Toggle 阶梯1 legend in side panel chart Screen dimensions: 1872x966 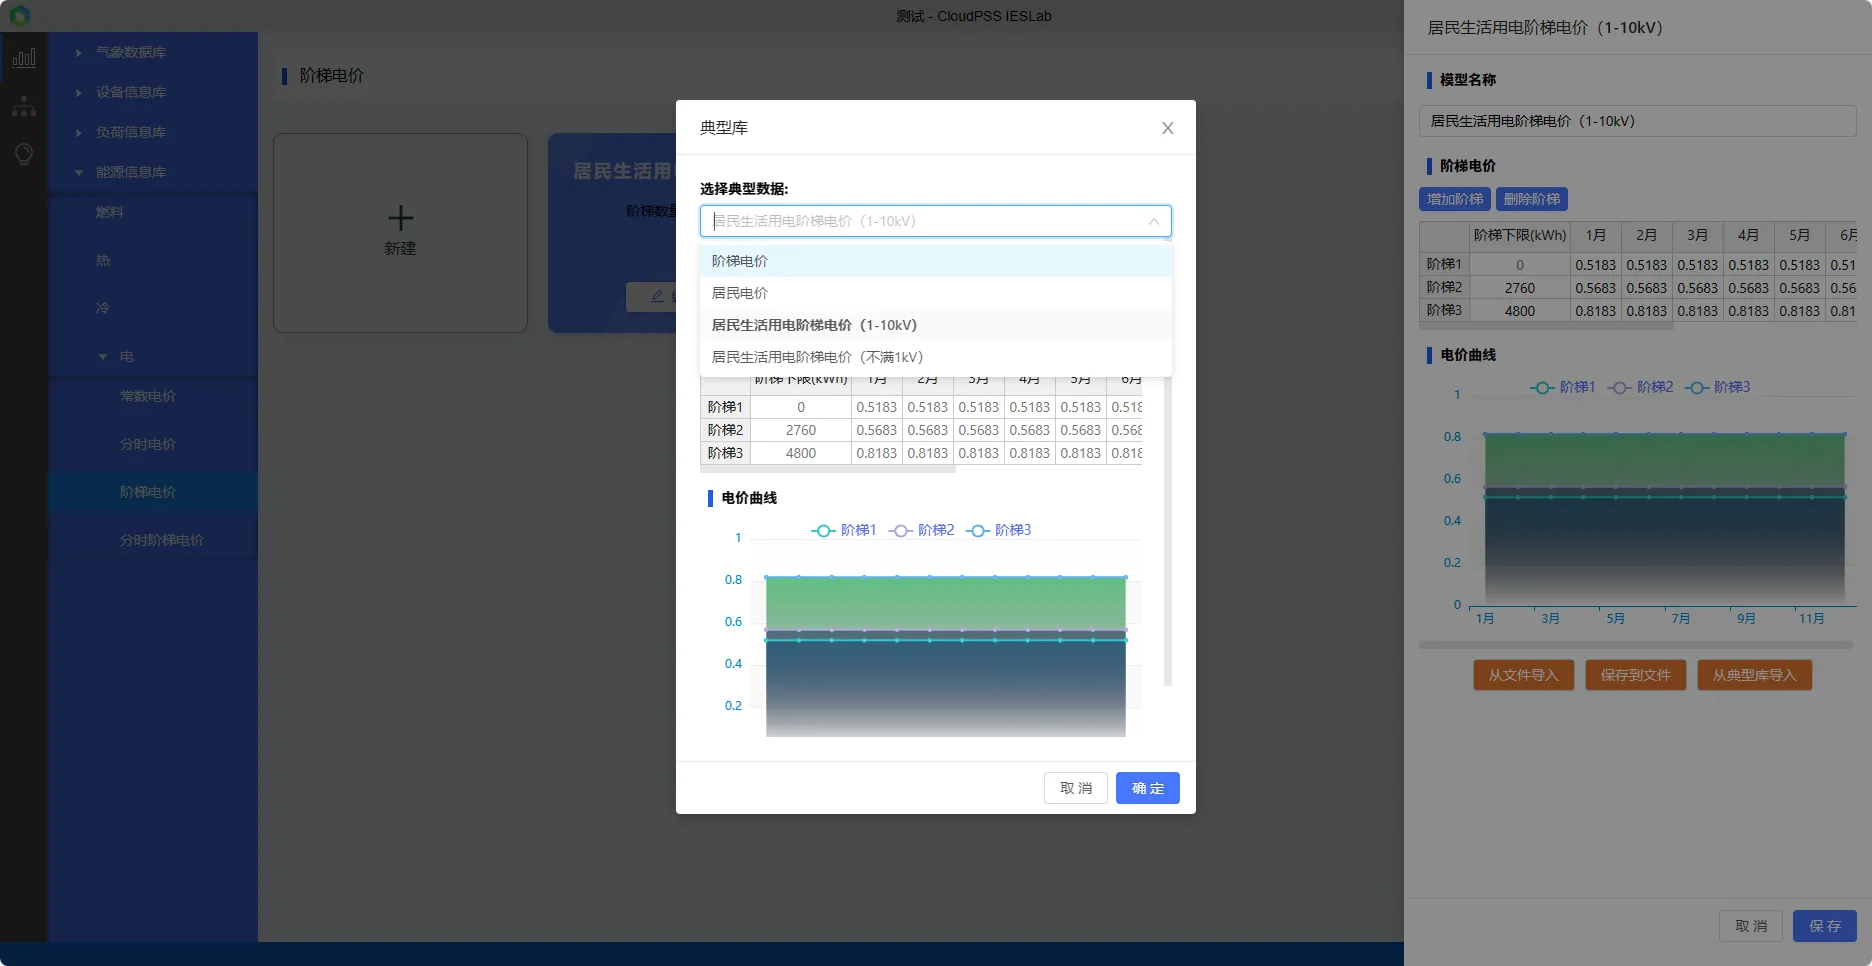point(1563,387)
